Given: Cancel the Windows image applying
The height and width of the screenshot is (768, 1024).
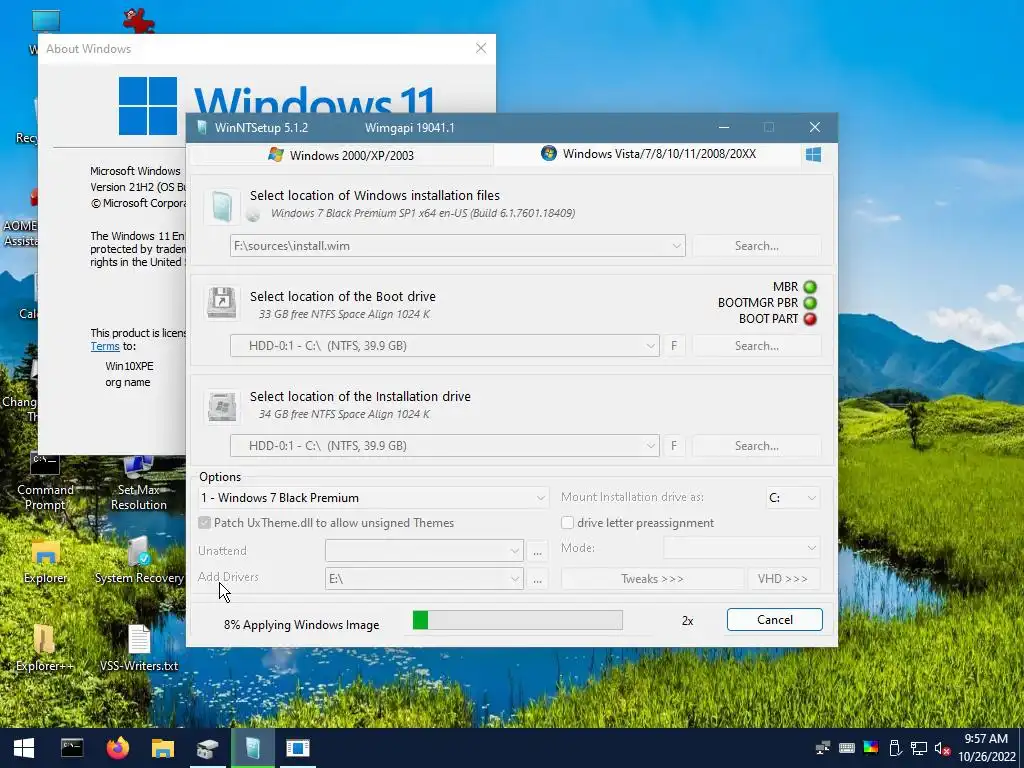Looking at the screenshot, I should point(775,620).
